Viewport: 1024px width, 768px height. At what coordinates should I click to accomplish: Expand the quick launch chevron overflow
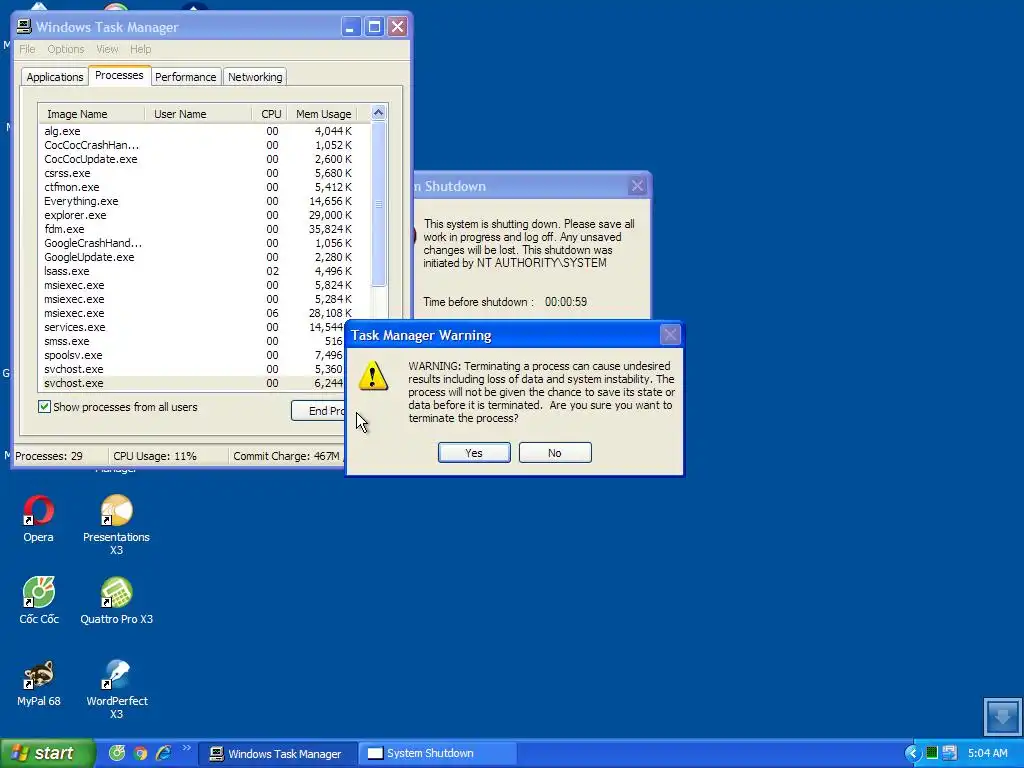(187, 748)
